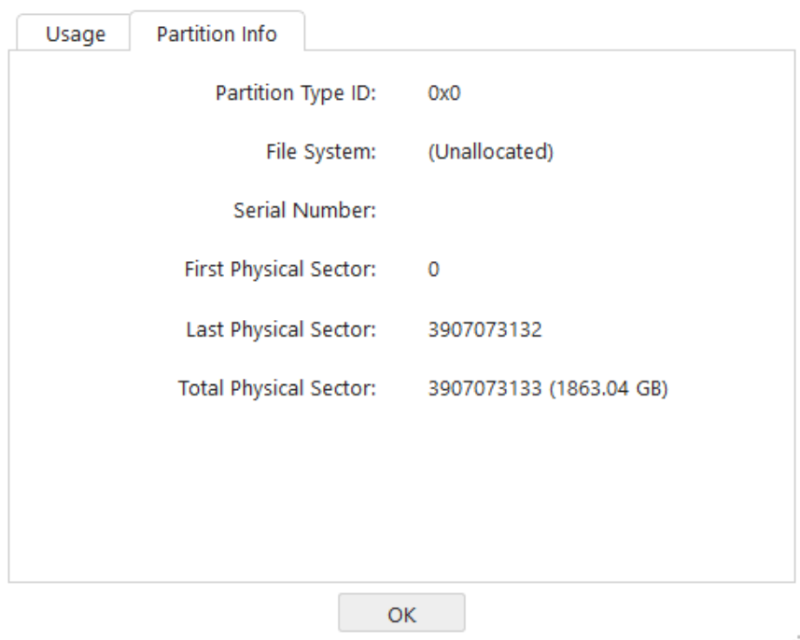Select the (Unallocated) file system value

pyautogui.click(x=490, y=152)
